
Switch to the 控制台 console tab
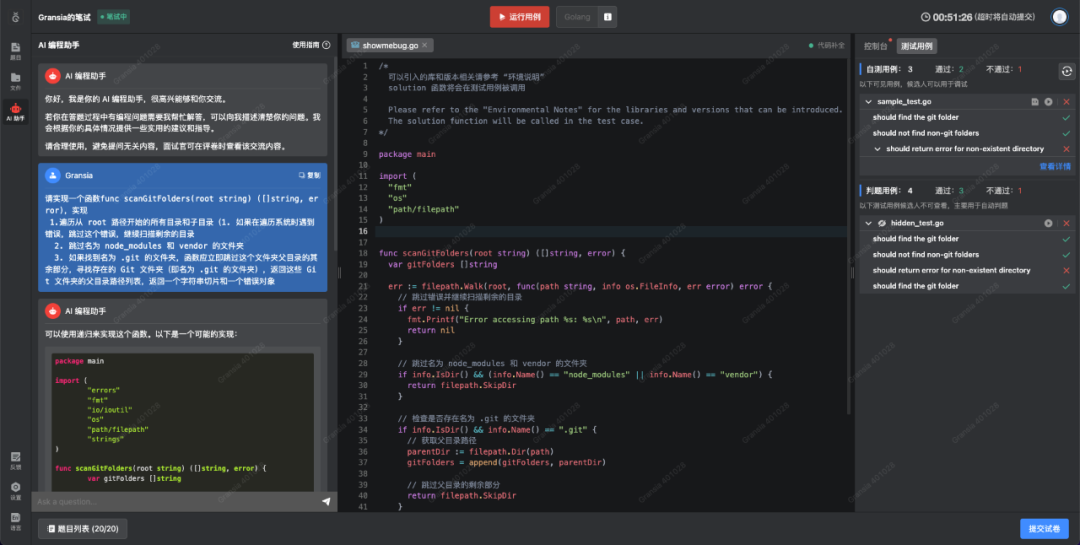tap(875, 46)
